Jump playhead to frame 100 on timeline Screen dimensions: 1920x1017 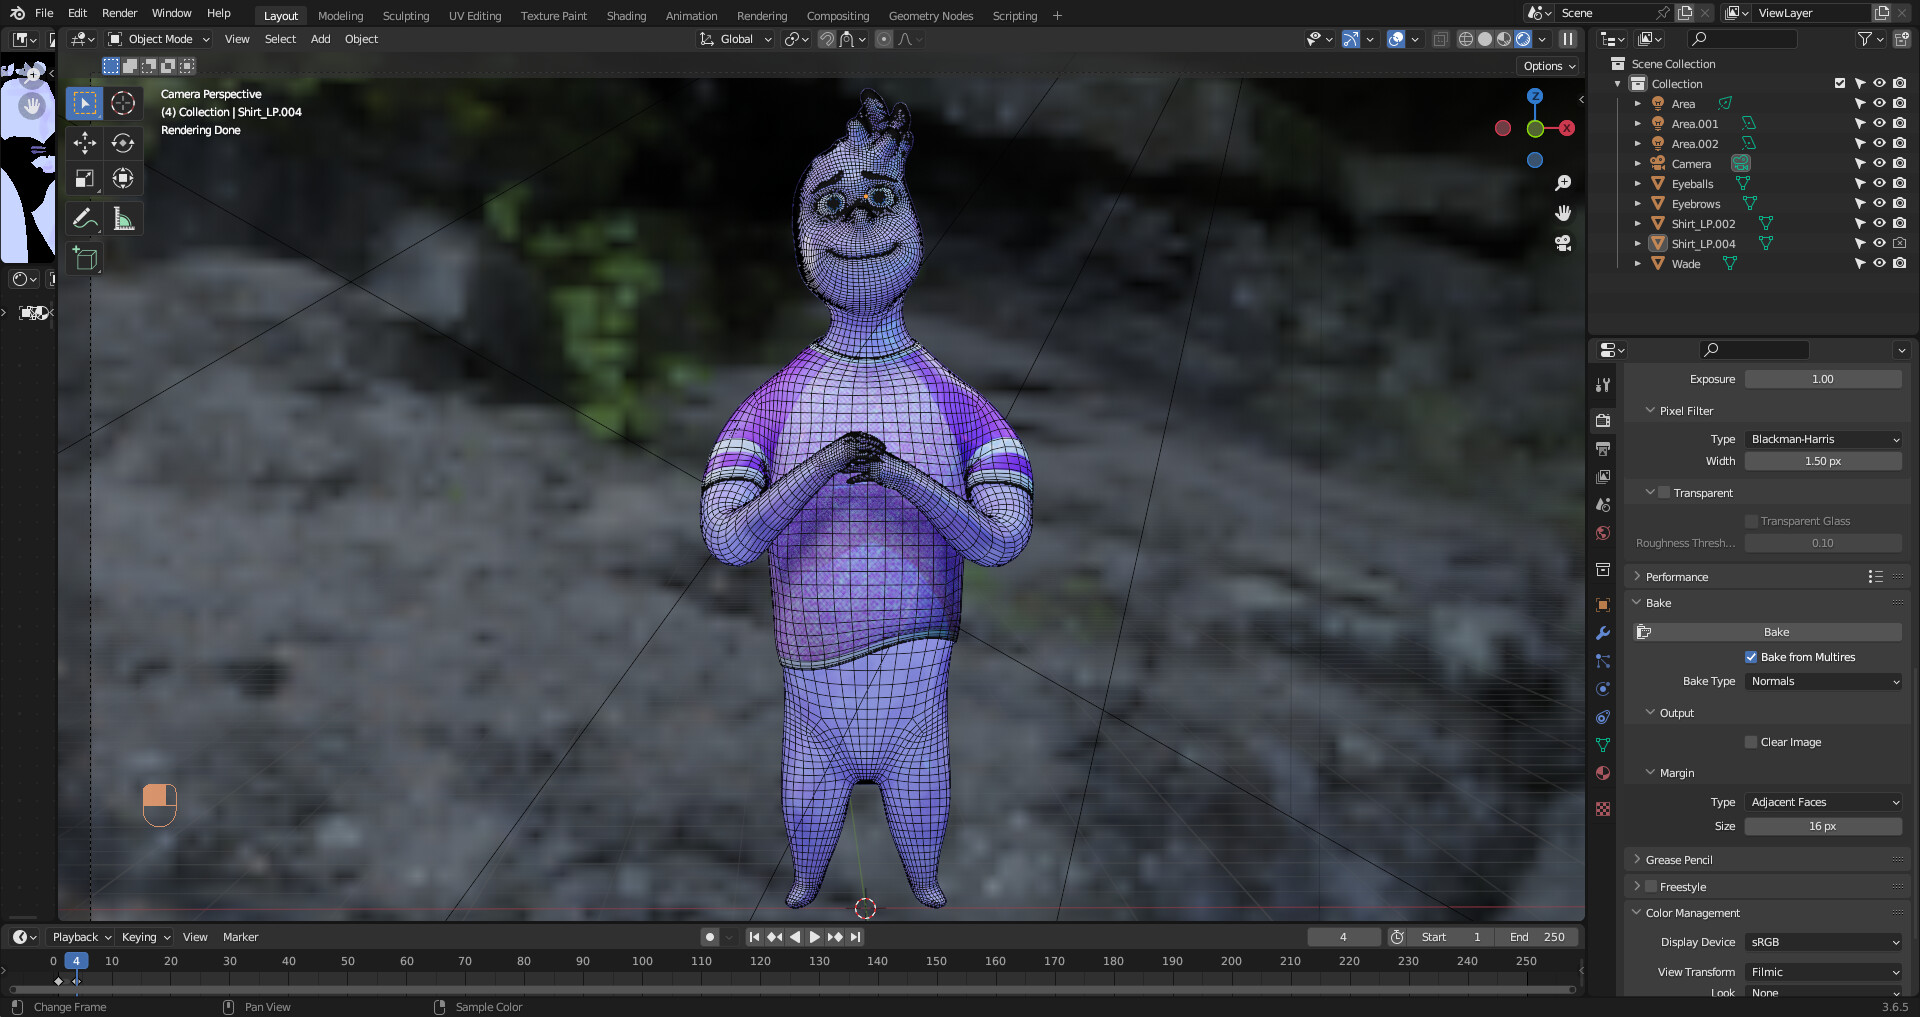coord(641,960)
